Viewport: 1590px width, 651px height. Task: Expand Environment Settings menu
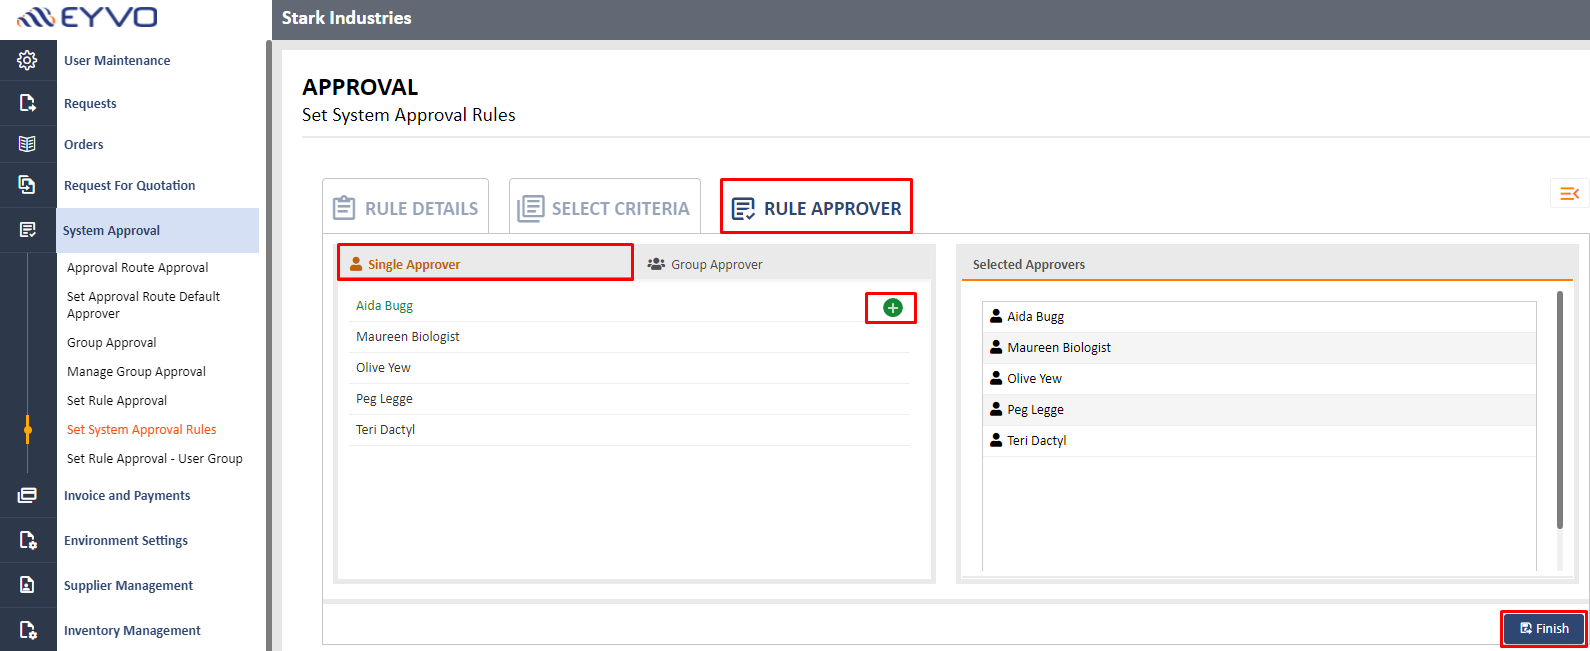coord(126,541)
